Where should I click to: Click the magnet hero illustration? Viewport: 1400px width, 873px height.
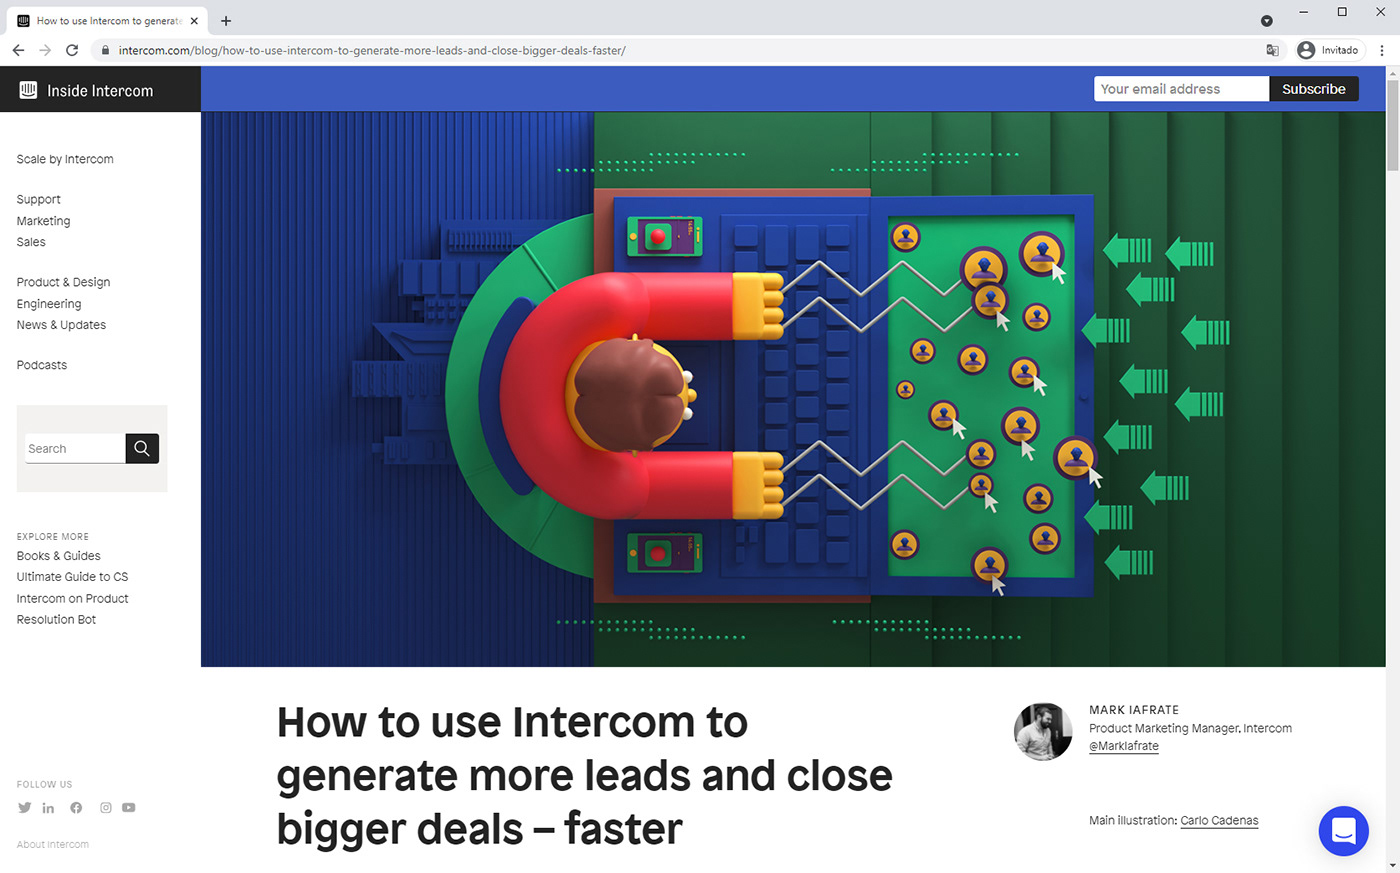(x=793, y=389)
